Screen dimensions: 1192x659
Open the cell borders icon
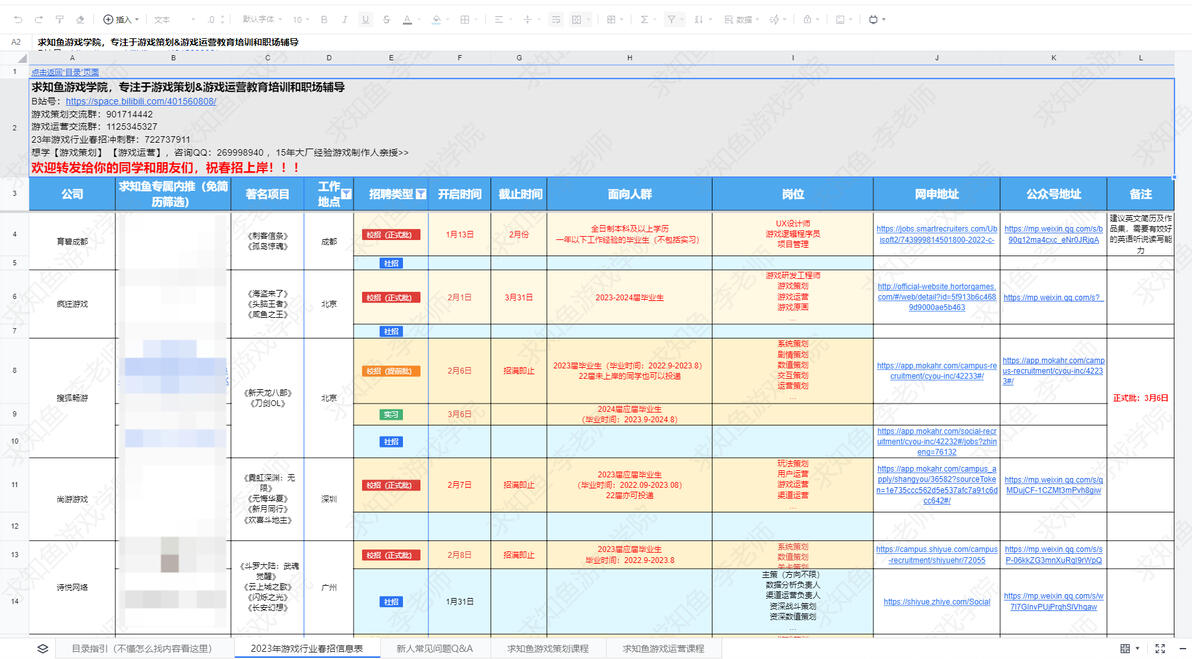[464, 20]
